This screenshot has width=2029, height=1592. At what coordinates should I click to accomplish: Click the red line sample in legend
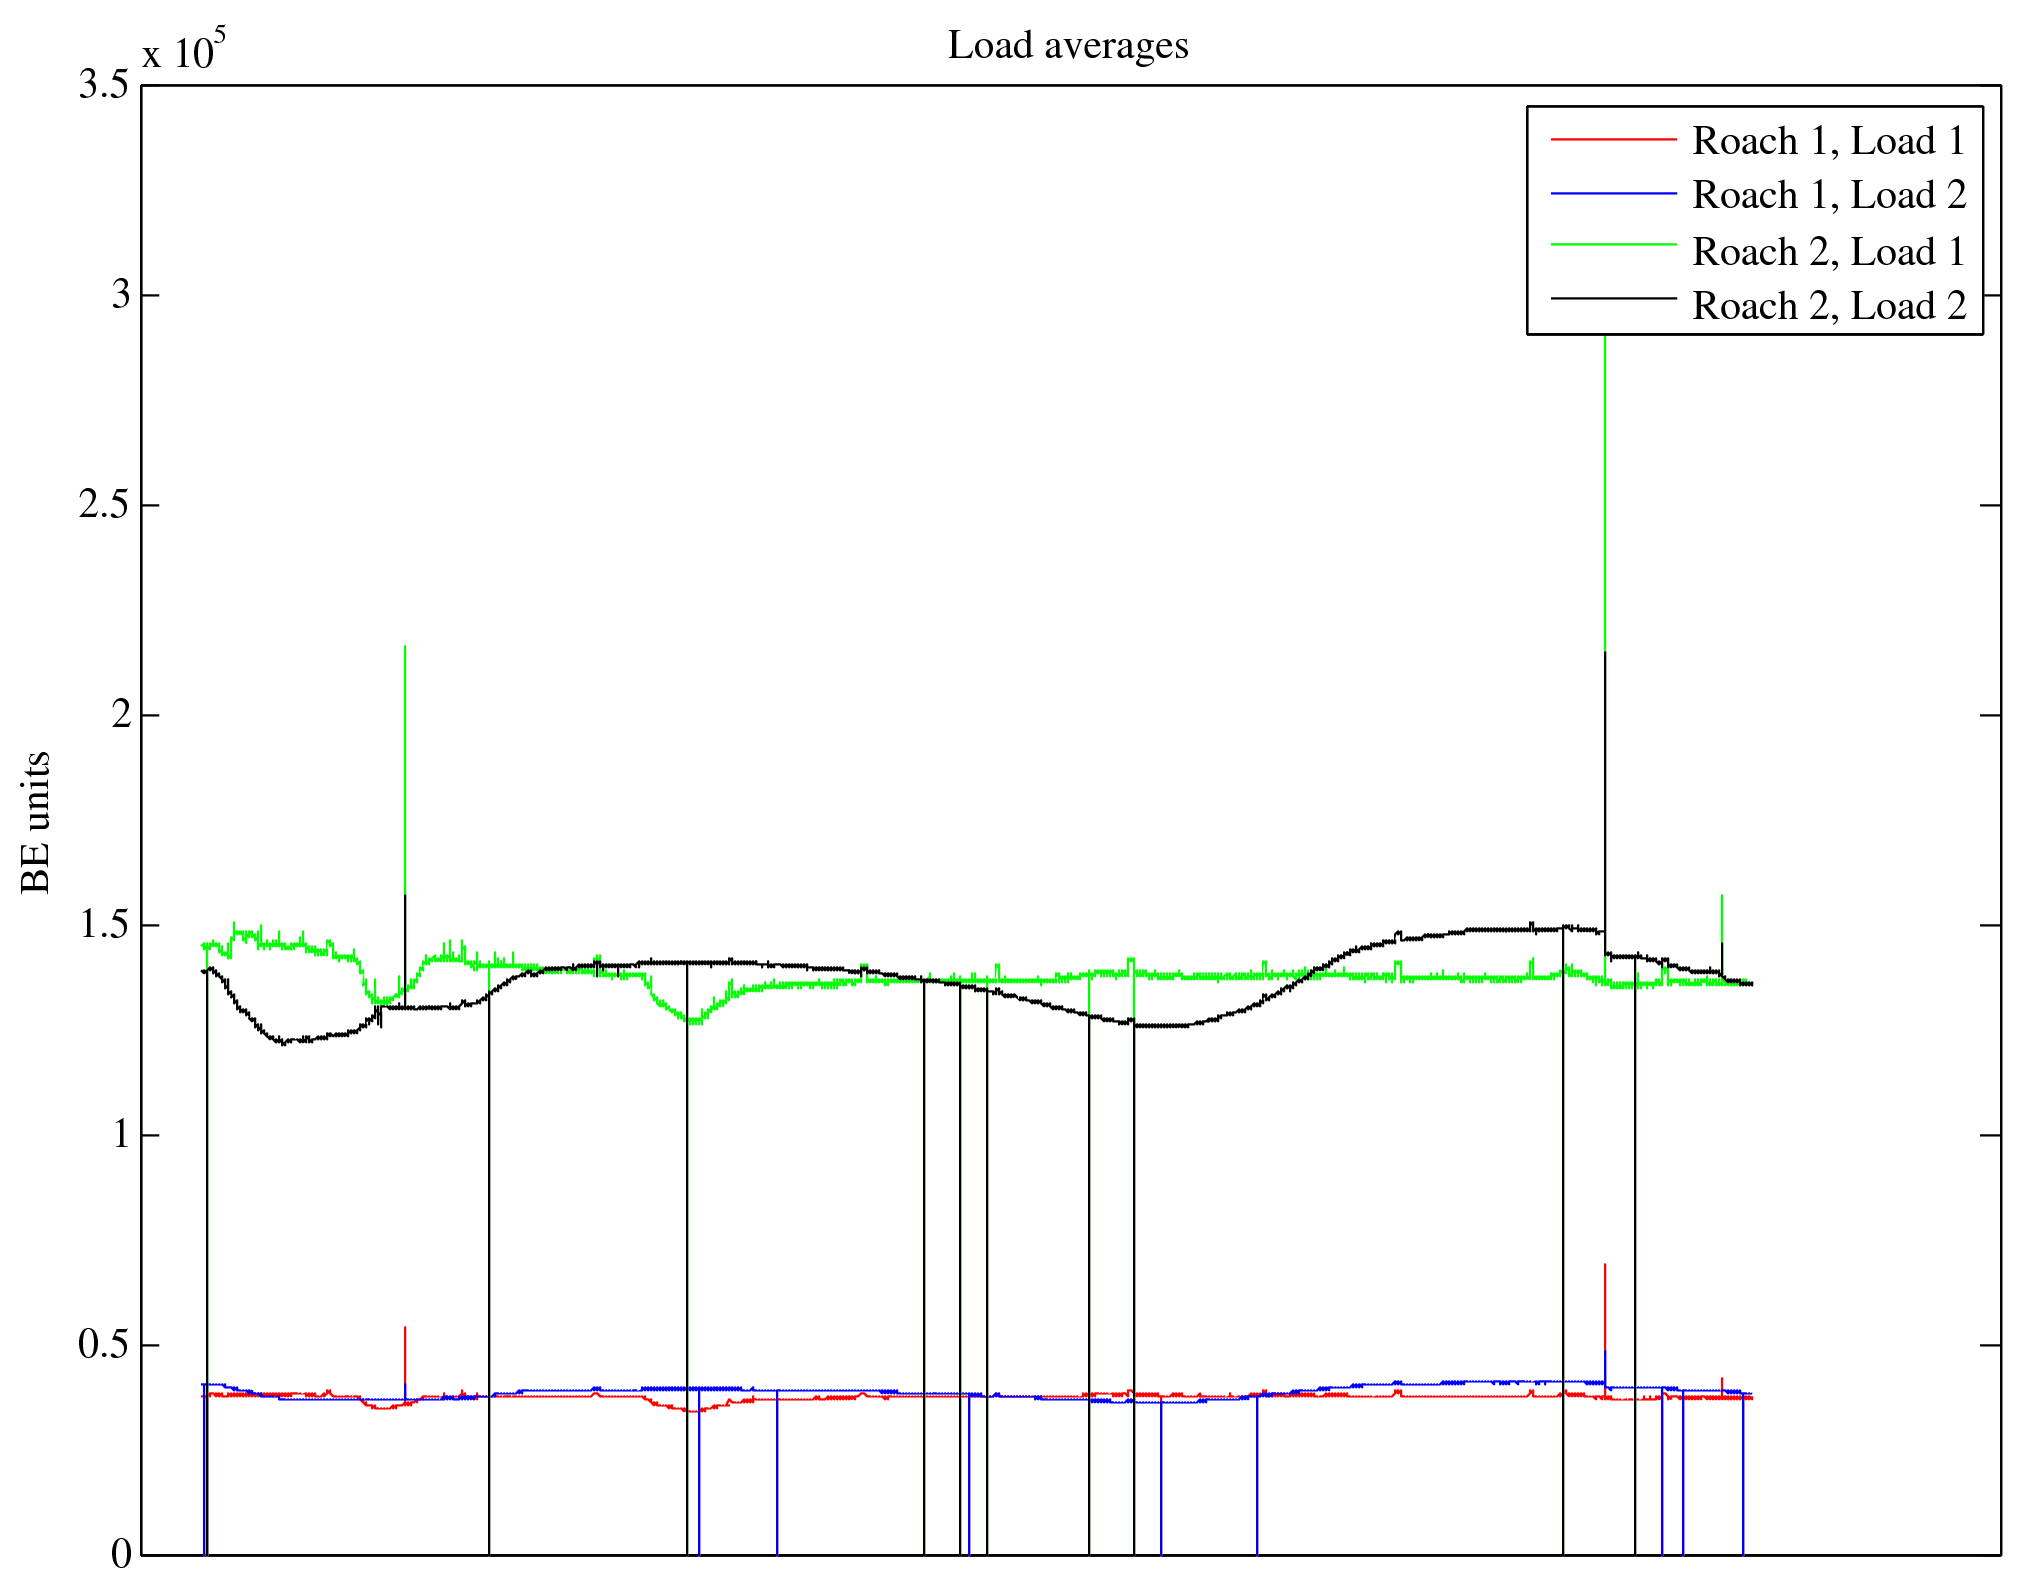click(1612, 140)
